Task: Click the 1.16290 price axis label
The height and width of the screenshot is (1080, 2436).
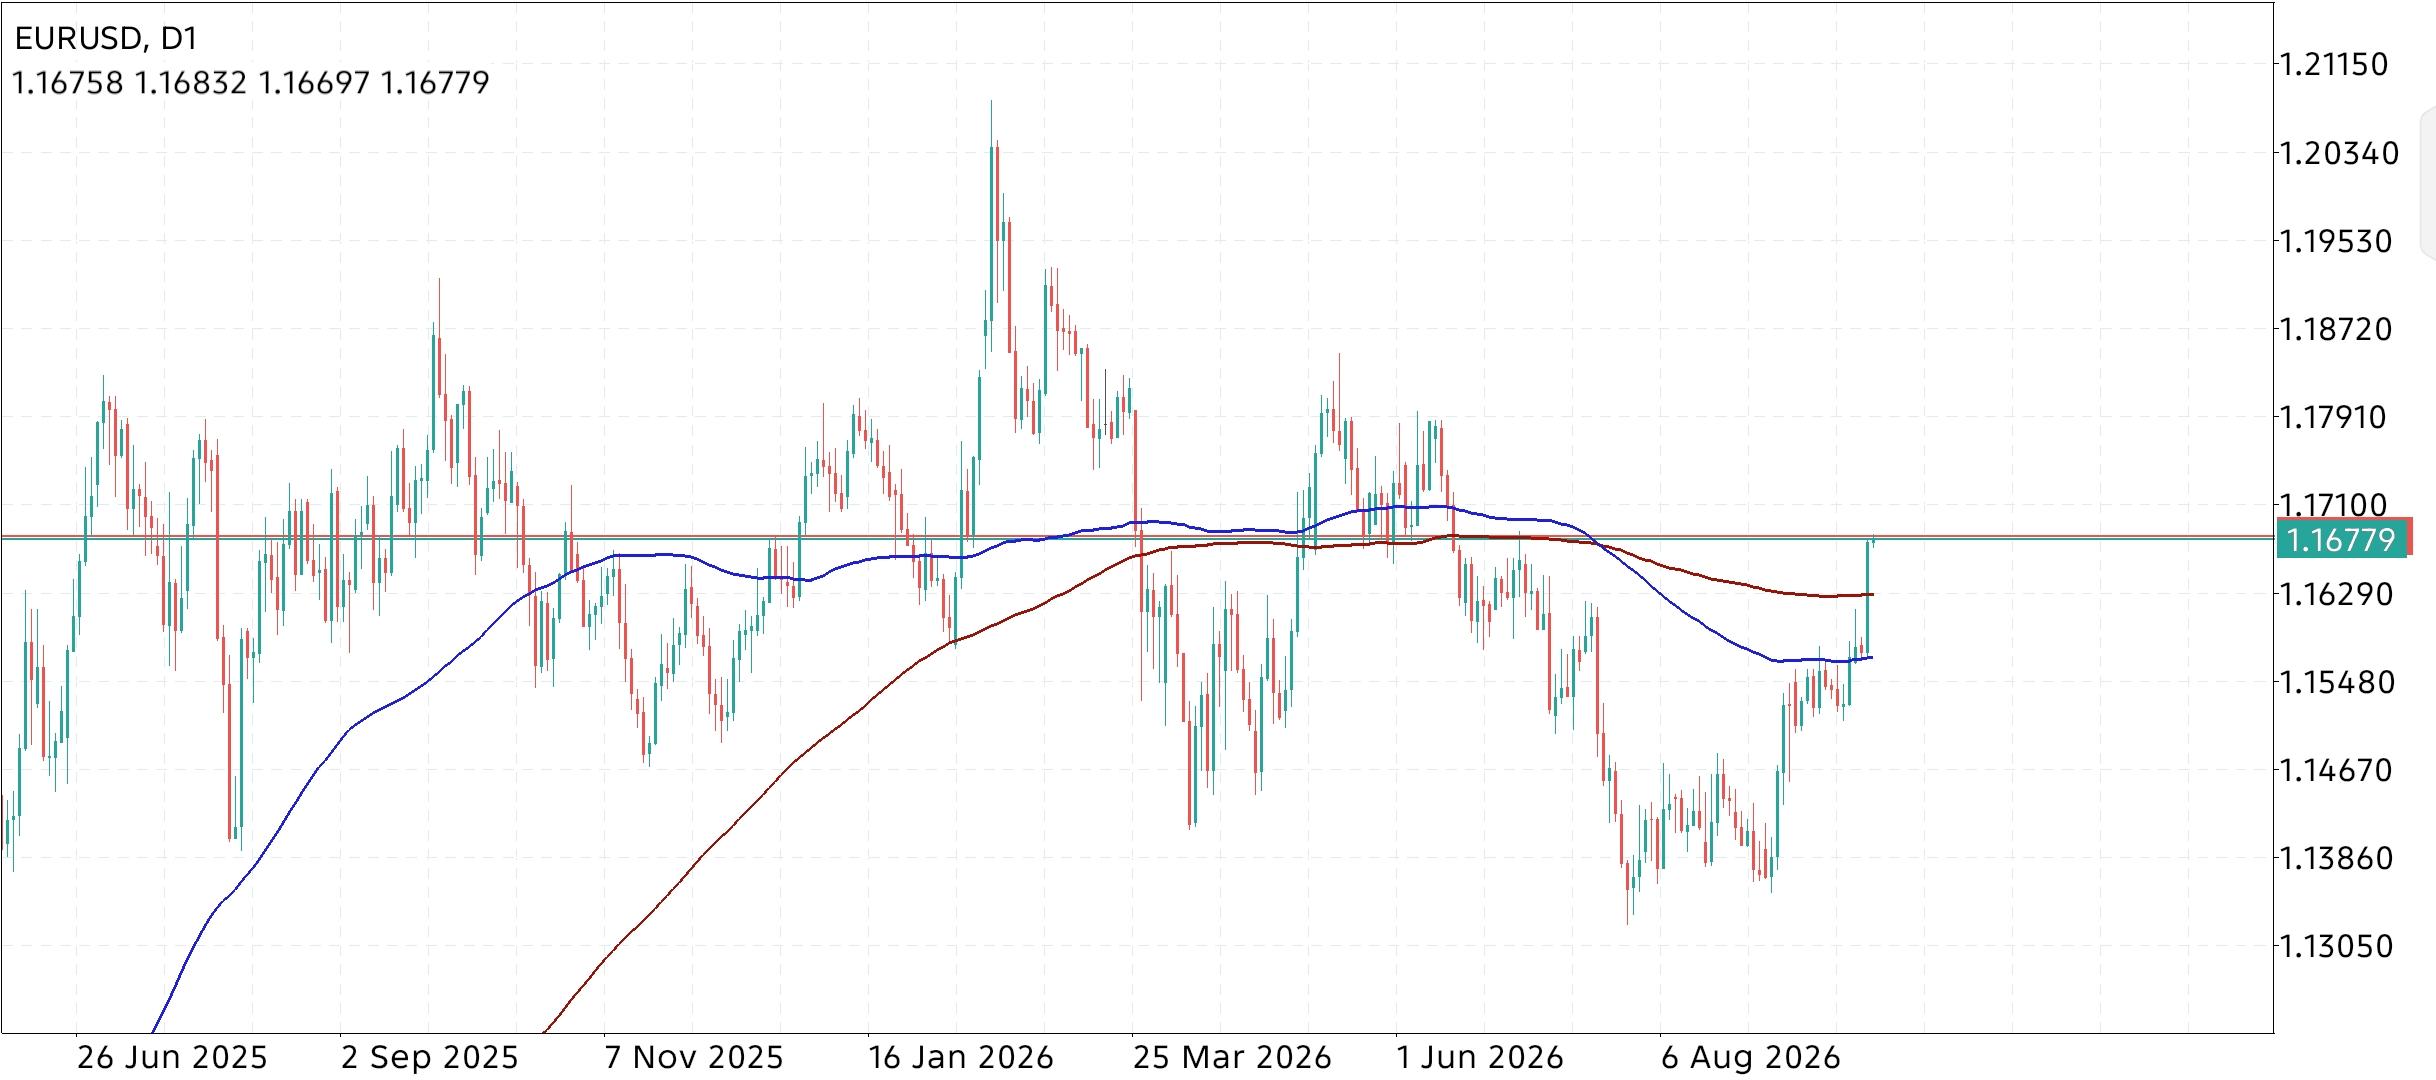Action: [2336, 594]
